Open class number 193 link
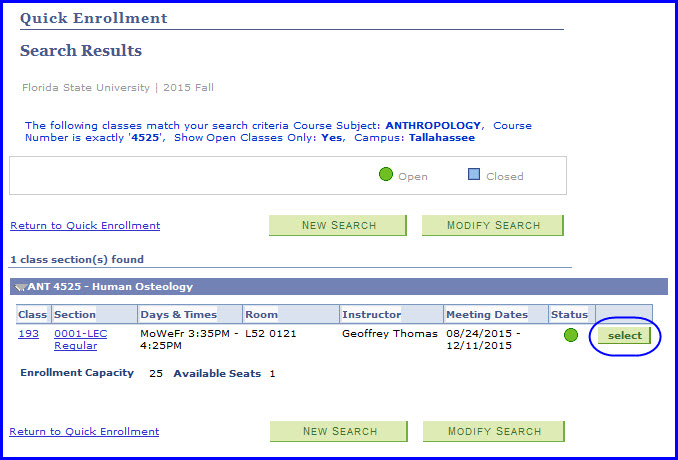 [29, 334]
